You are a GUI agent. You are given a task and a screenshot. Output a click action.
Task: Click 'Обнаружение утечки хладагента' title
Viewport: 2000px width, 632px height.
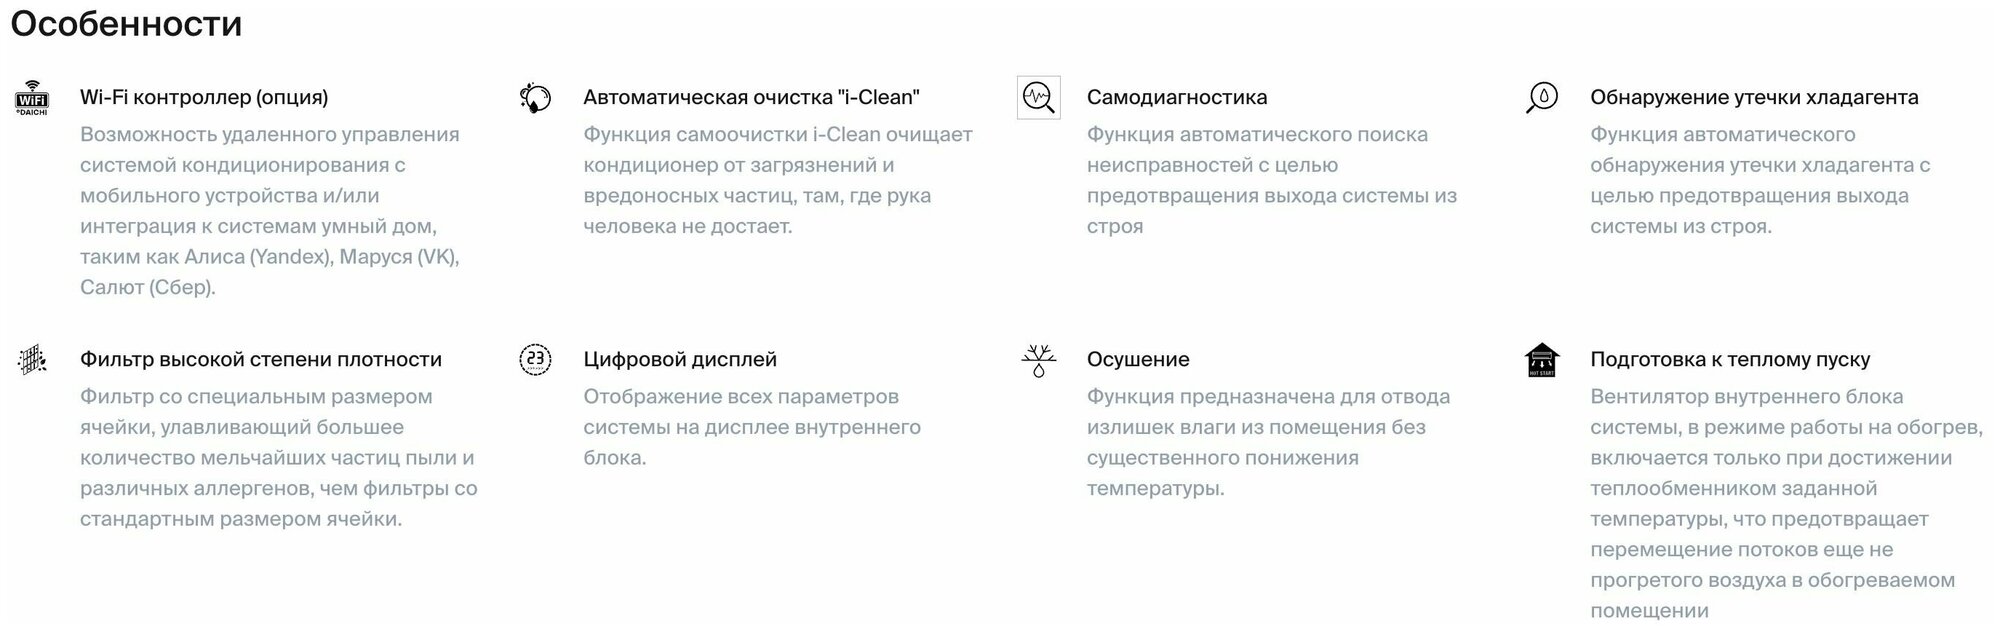click(x=1754, y=98)
